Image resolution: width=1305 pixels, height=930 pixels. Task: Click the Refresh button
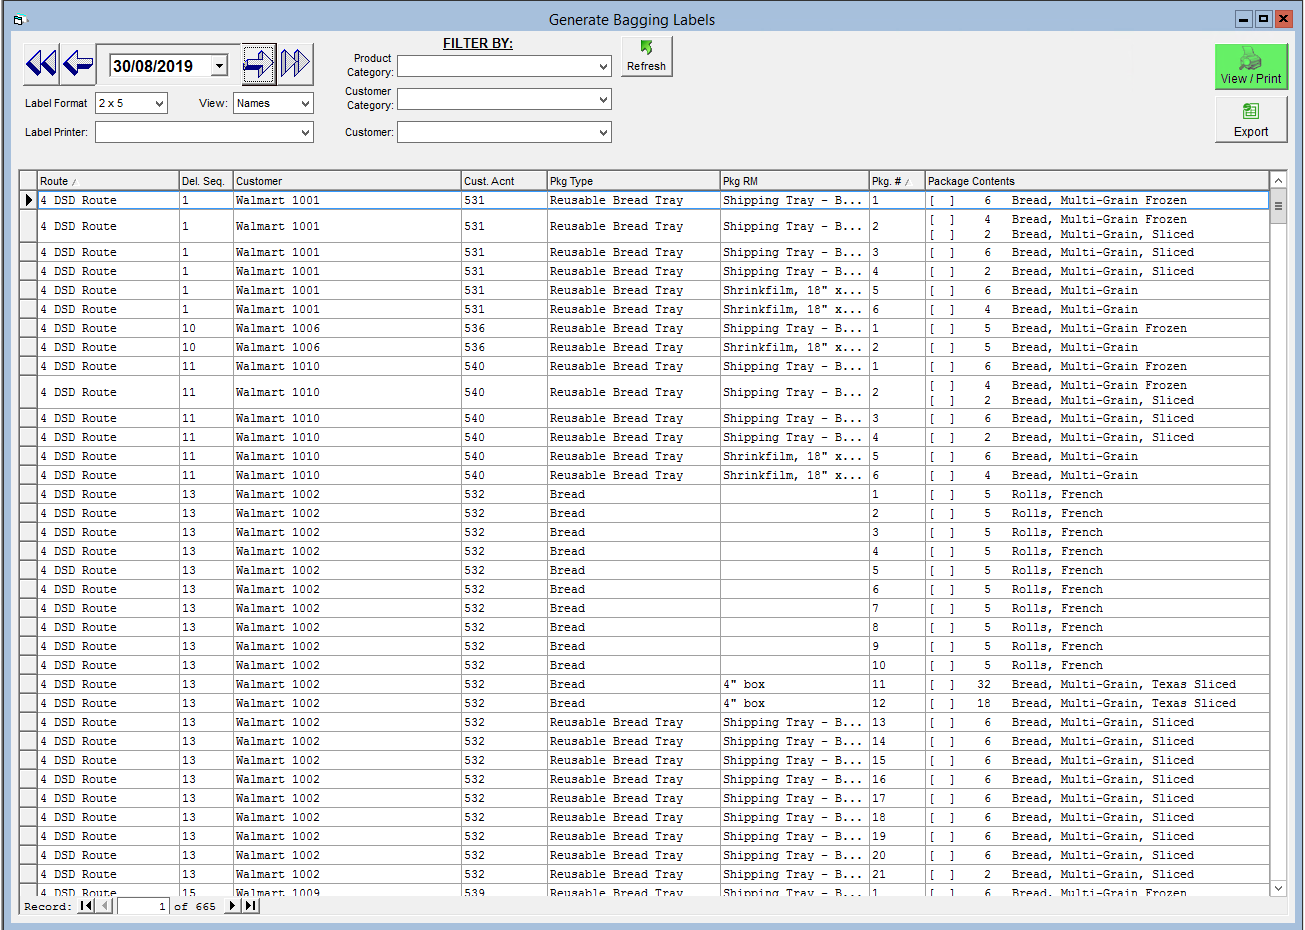[x=646, y=56]
